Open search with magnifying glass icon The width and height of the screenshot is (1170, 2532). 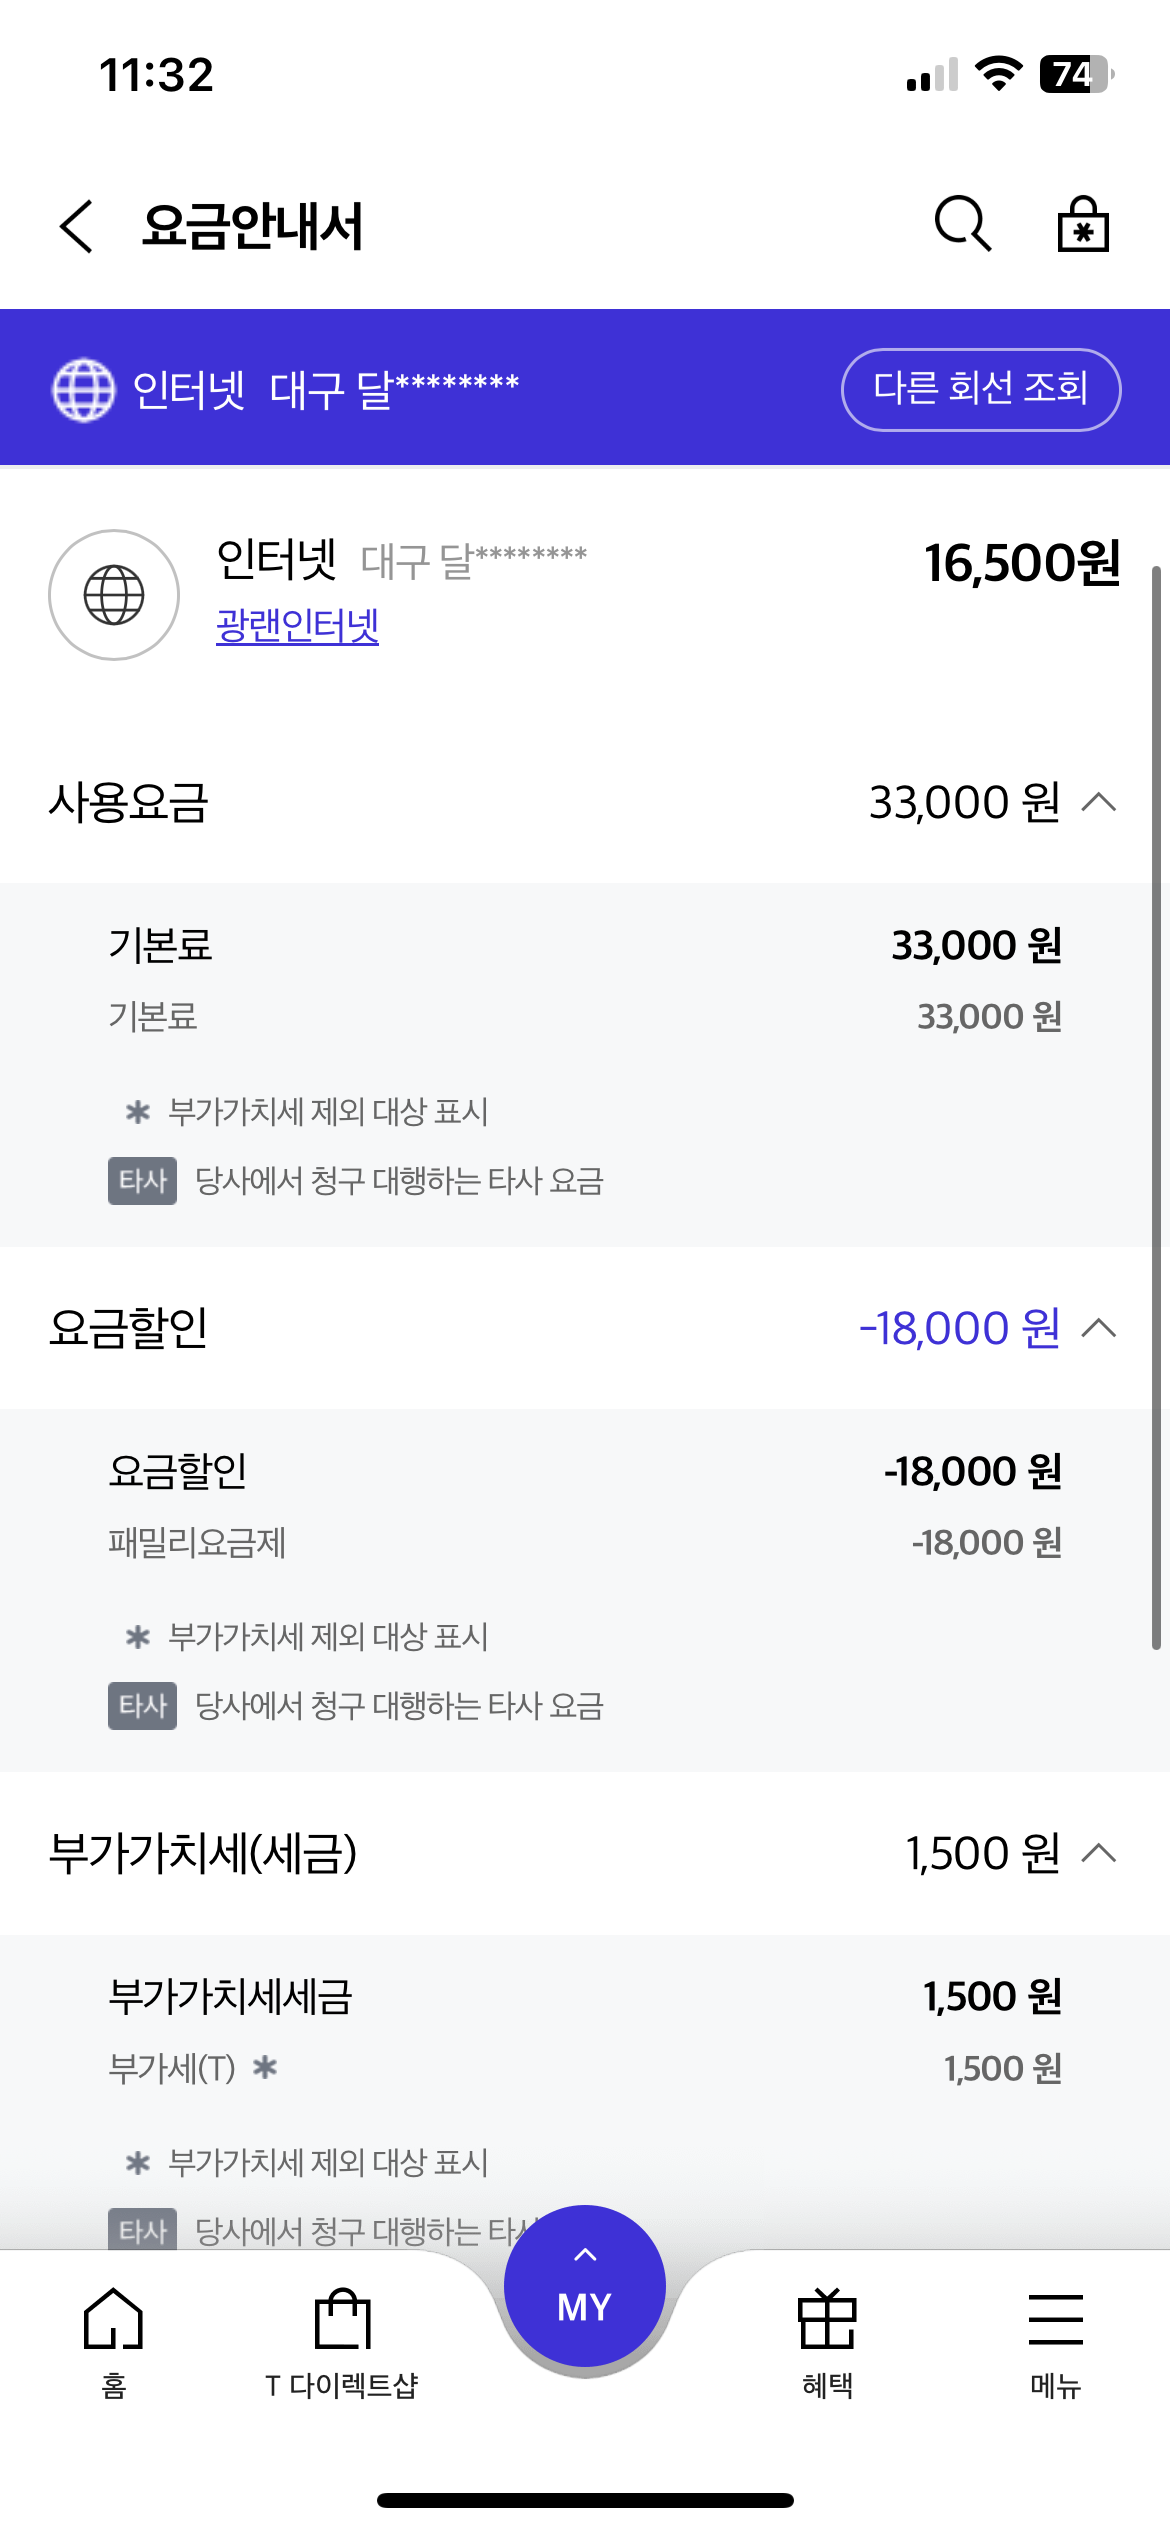coord(962,223)
